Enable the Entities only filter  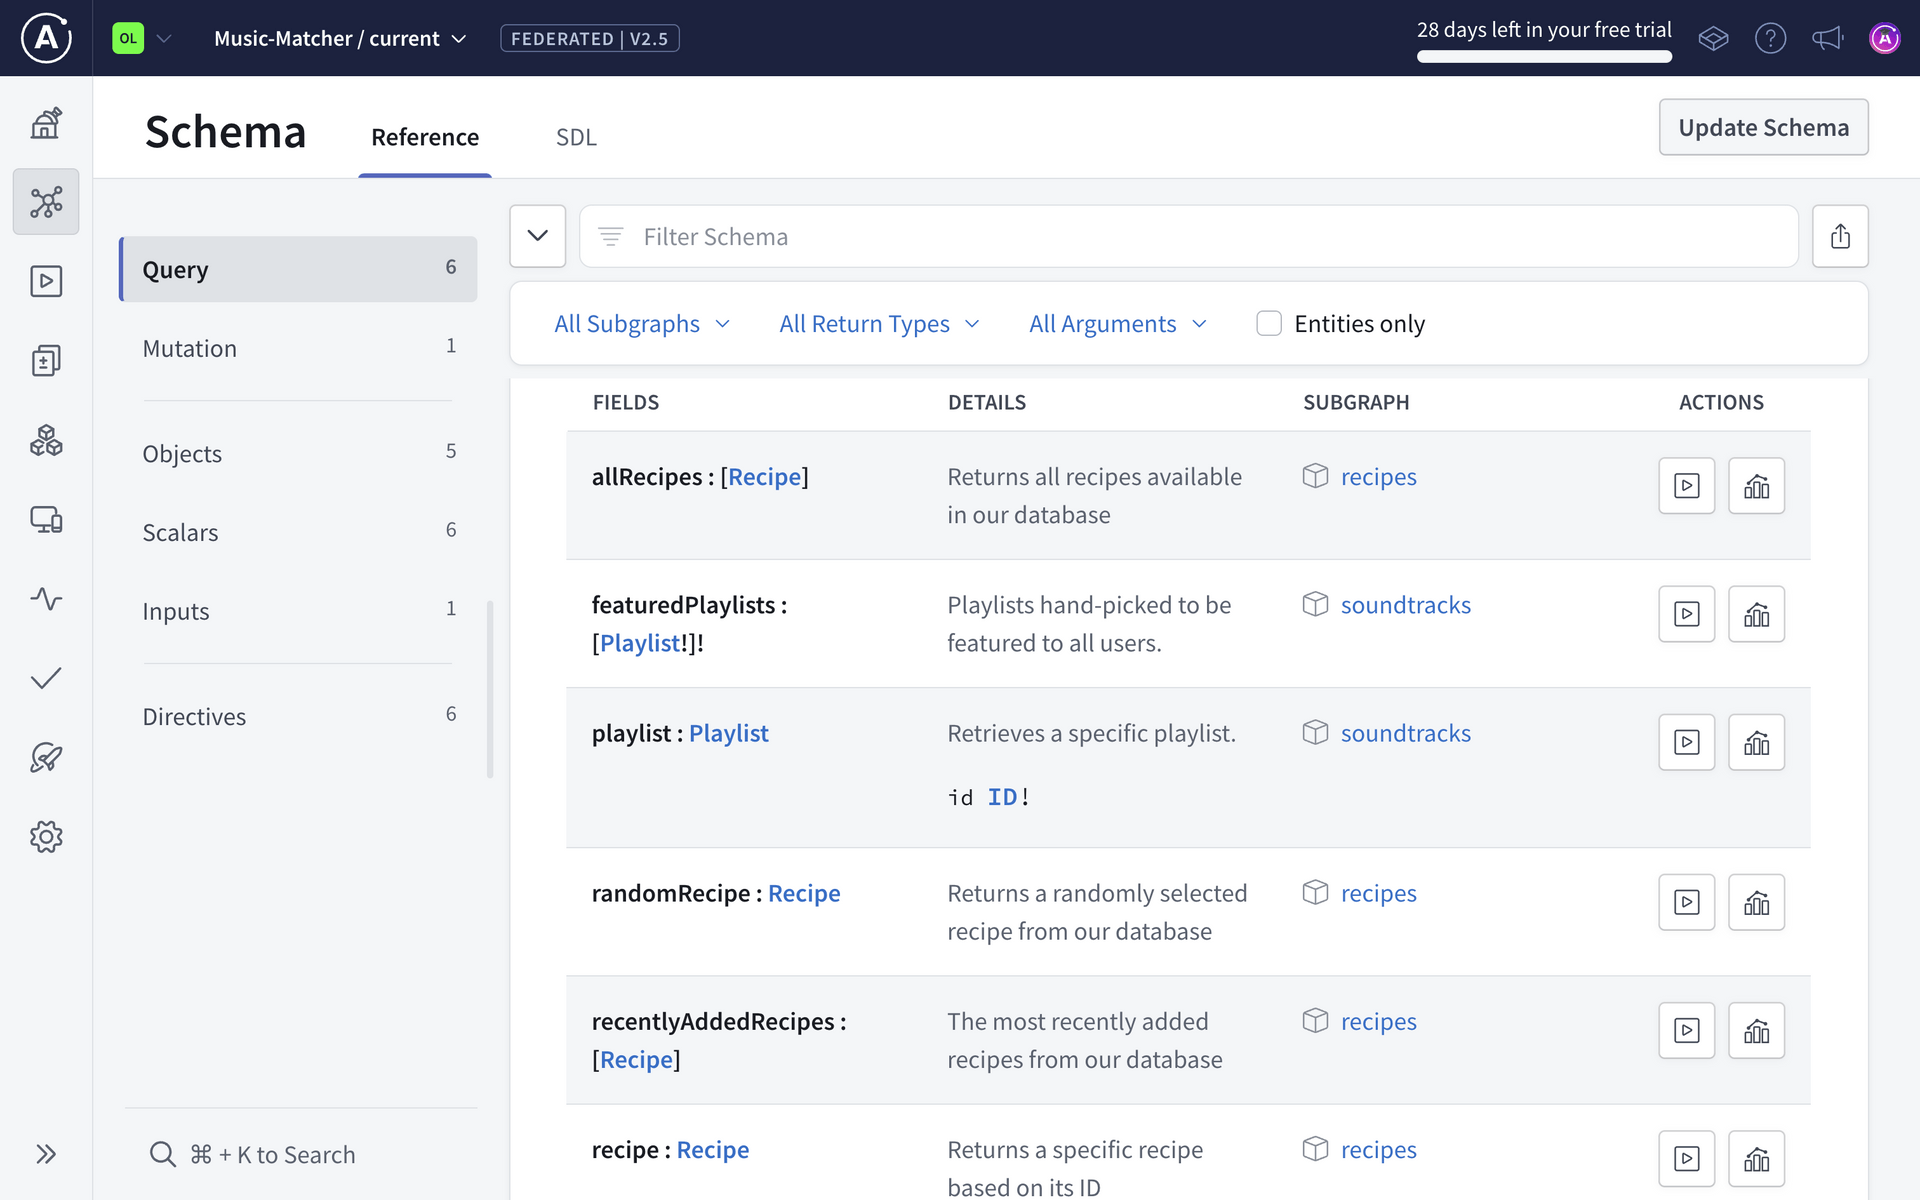(1269, 323)
